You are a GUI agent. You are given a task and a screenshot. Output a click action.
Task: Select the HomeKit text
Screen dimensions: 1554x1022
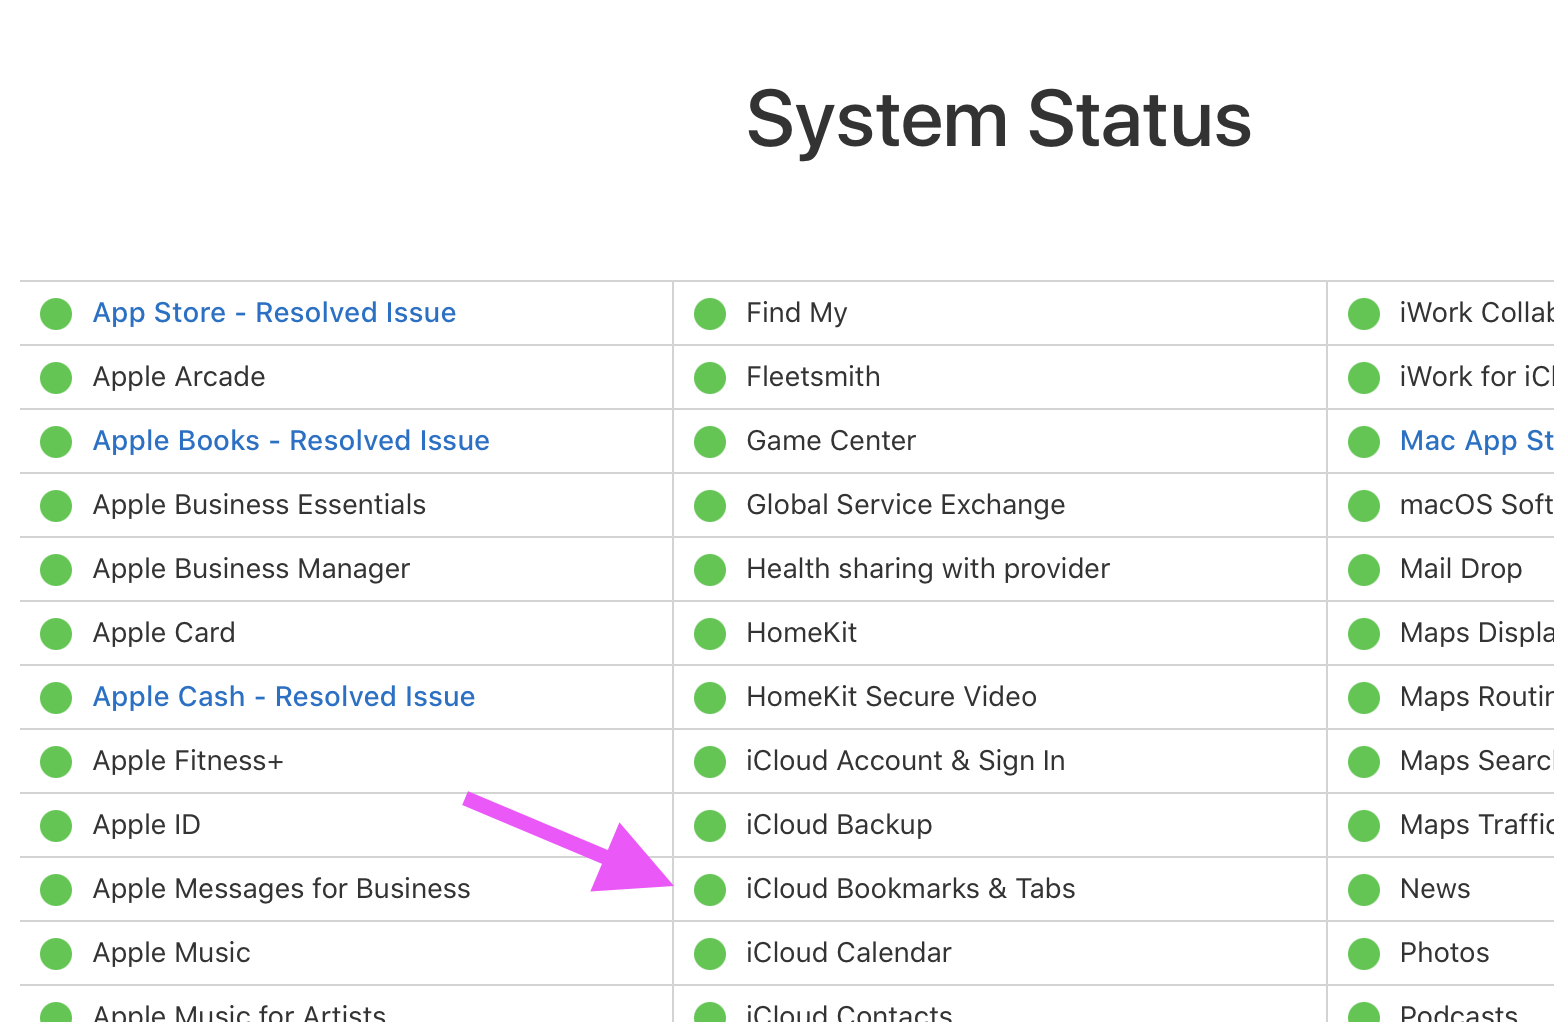pyautogui.click(x=802, y=633)
